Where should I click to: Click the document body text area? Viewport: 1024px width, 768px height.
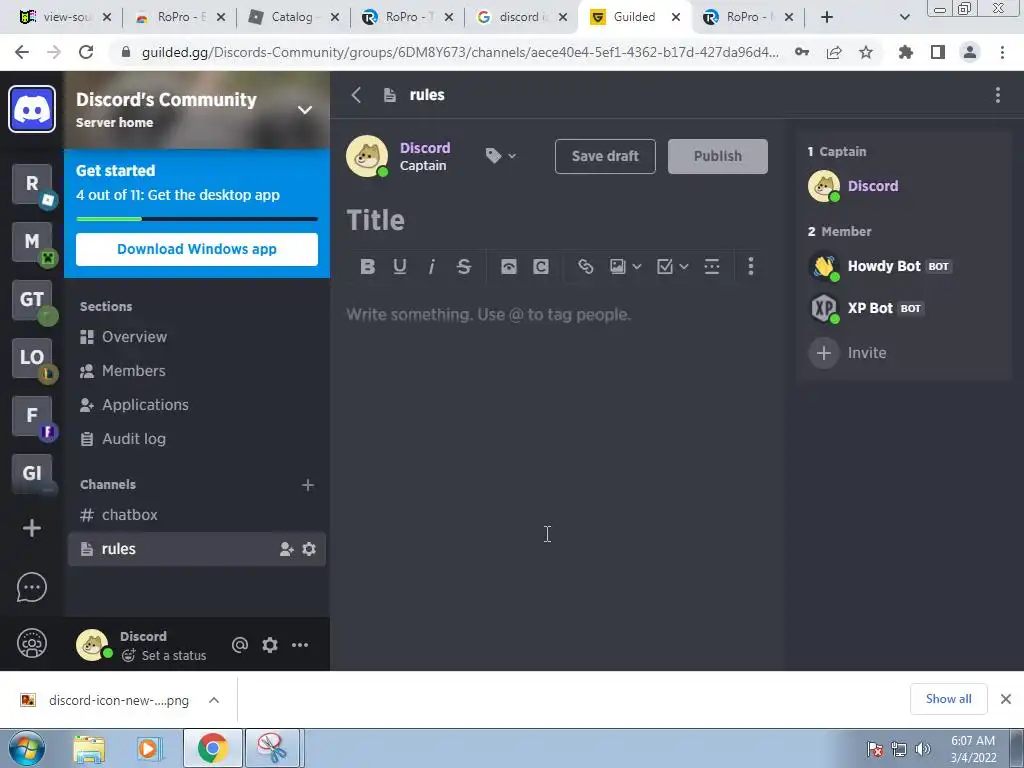click(x=557, y=315)
